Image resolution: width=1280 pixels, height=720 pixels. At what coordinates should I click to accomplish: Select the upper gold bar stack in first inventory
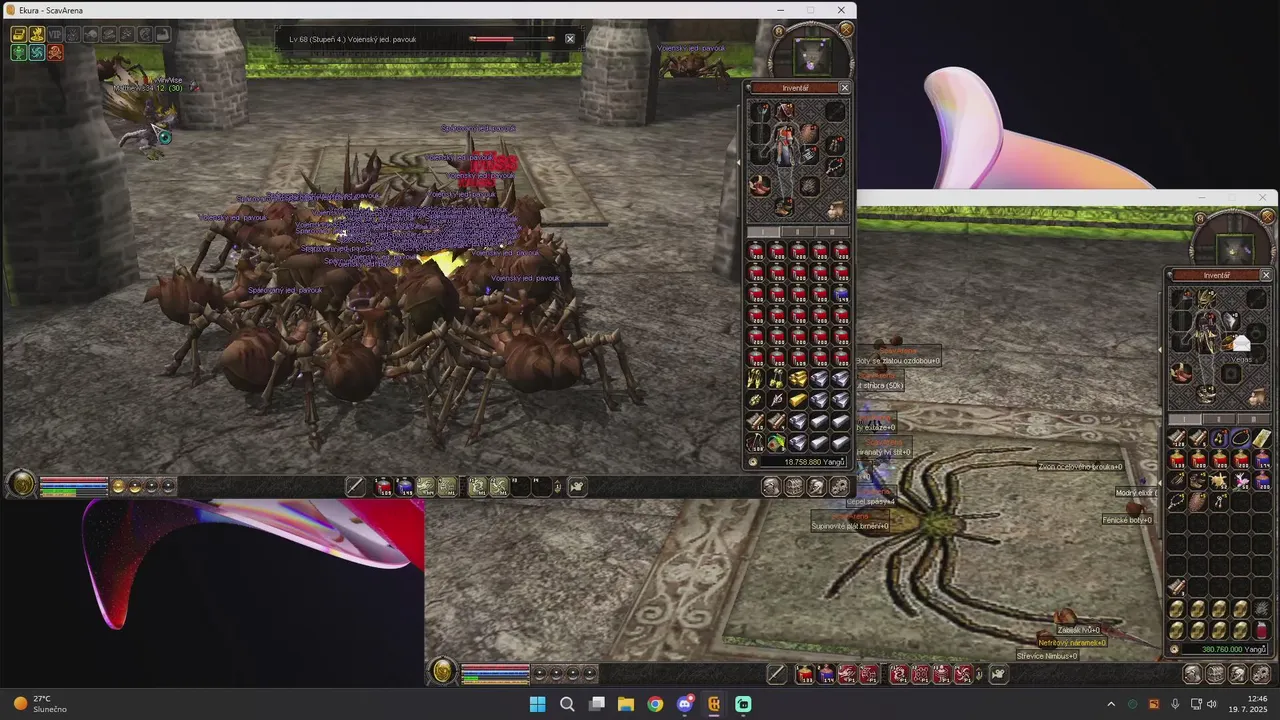click(x=798, y=378)
